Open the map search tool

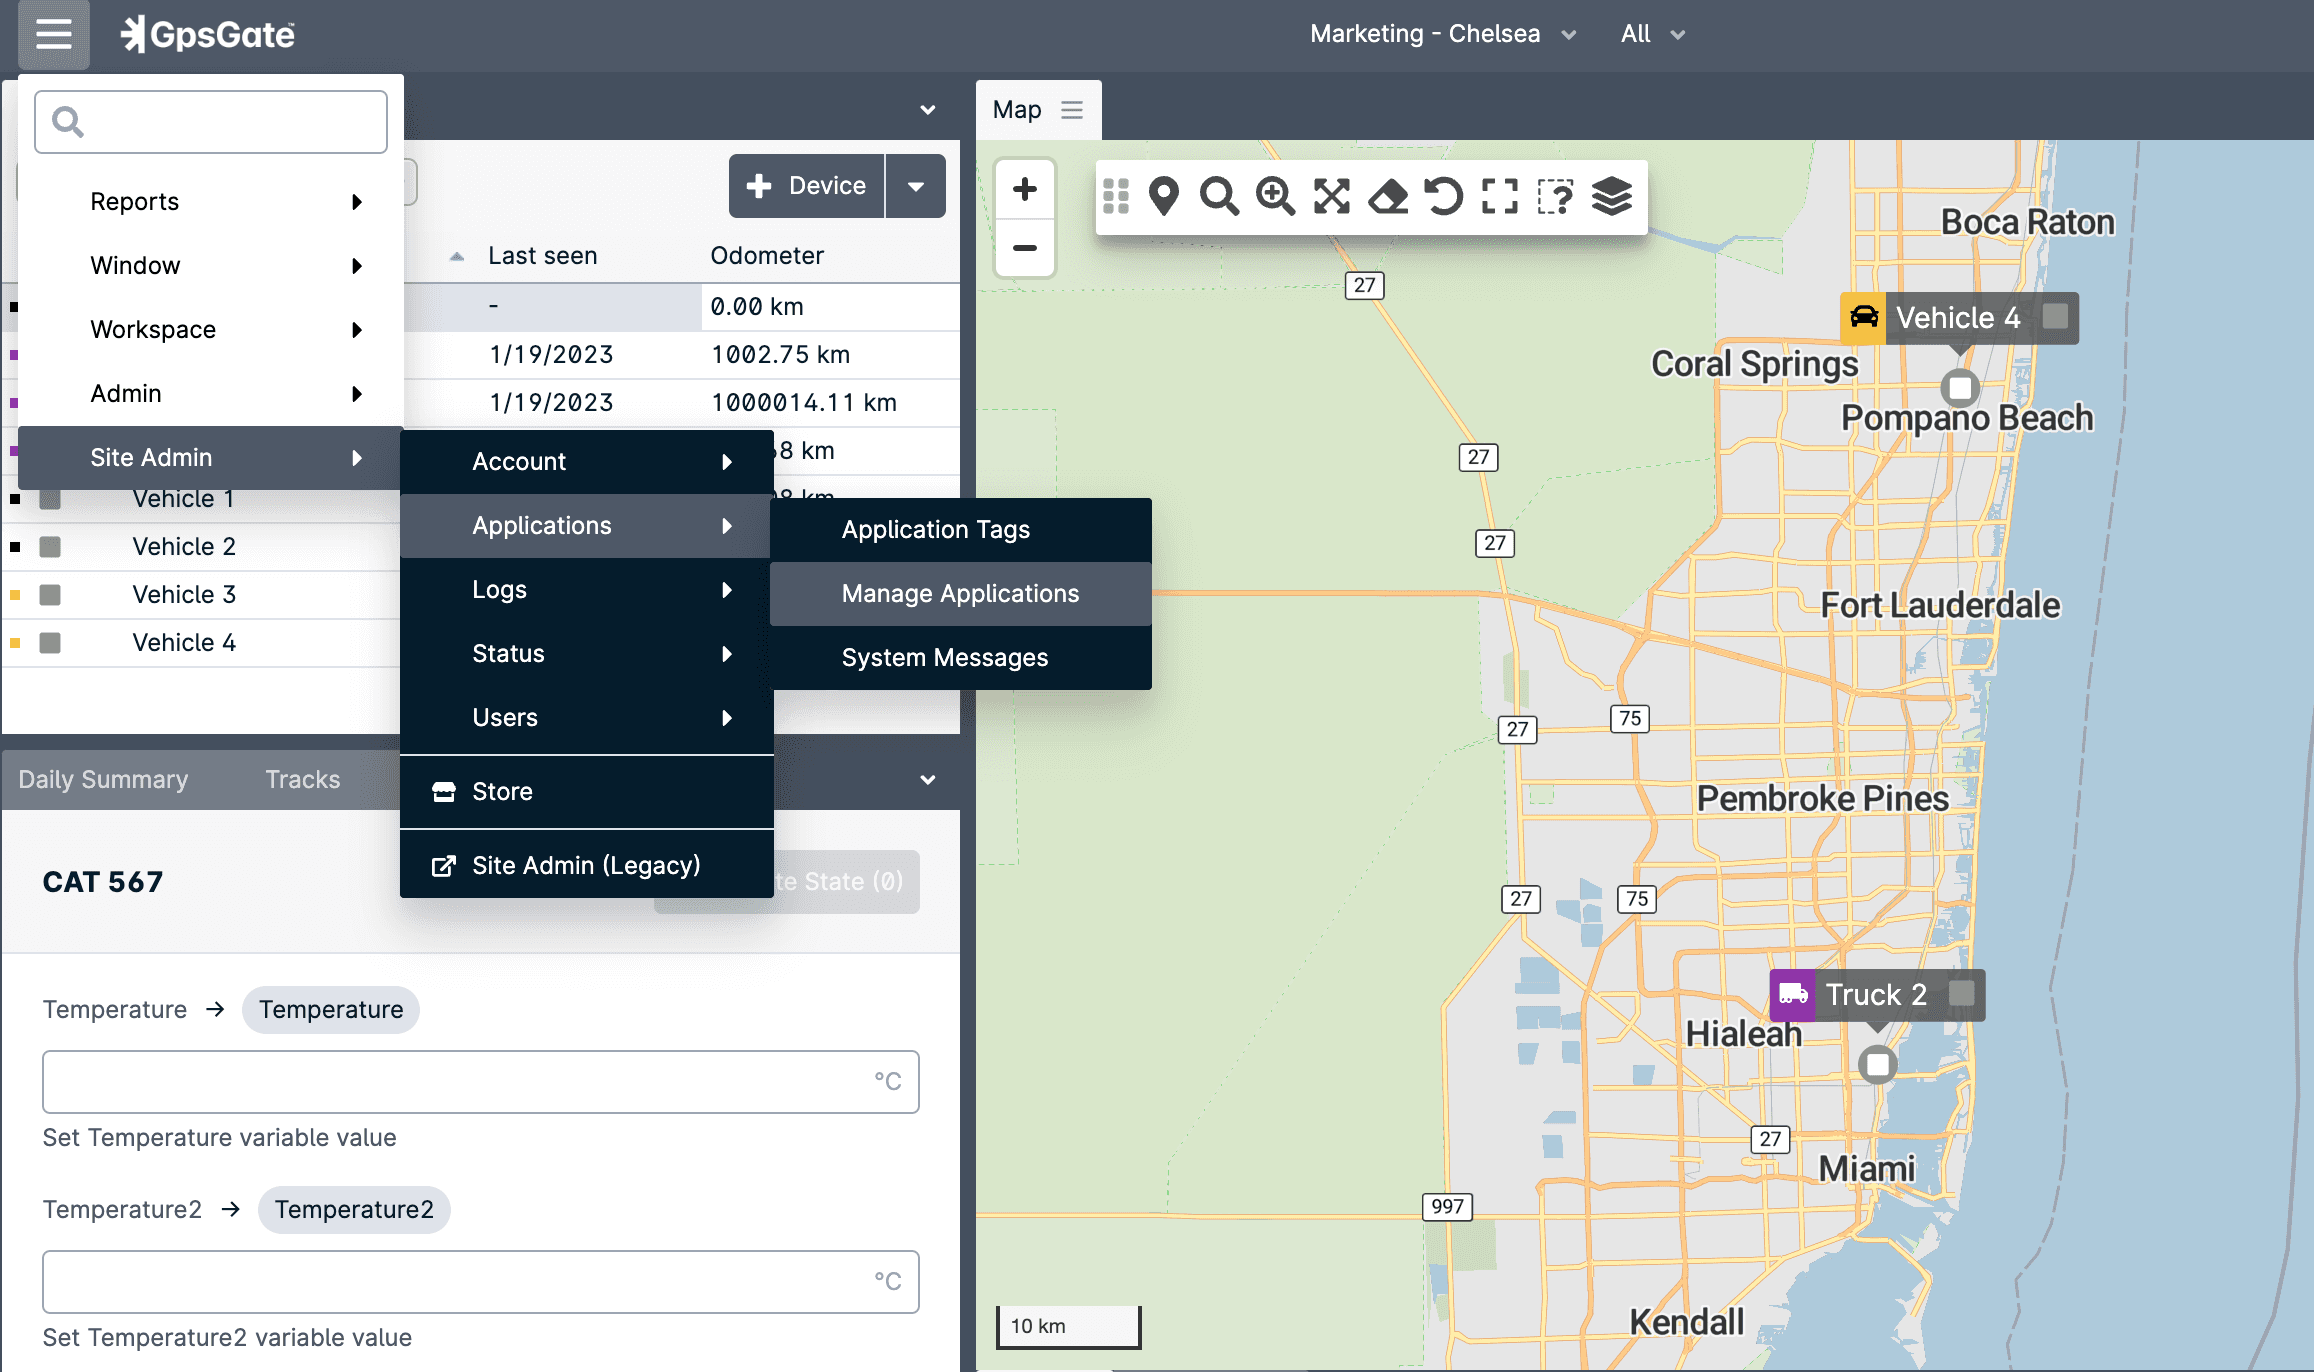coord(1221,197)
